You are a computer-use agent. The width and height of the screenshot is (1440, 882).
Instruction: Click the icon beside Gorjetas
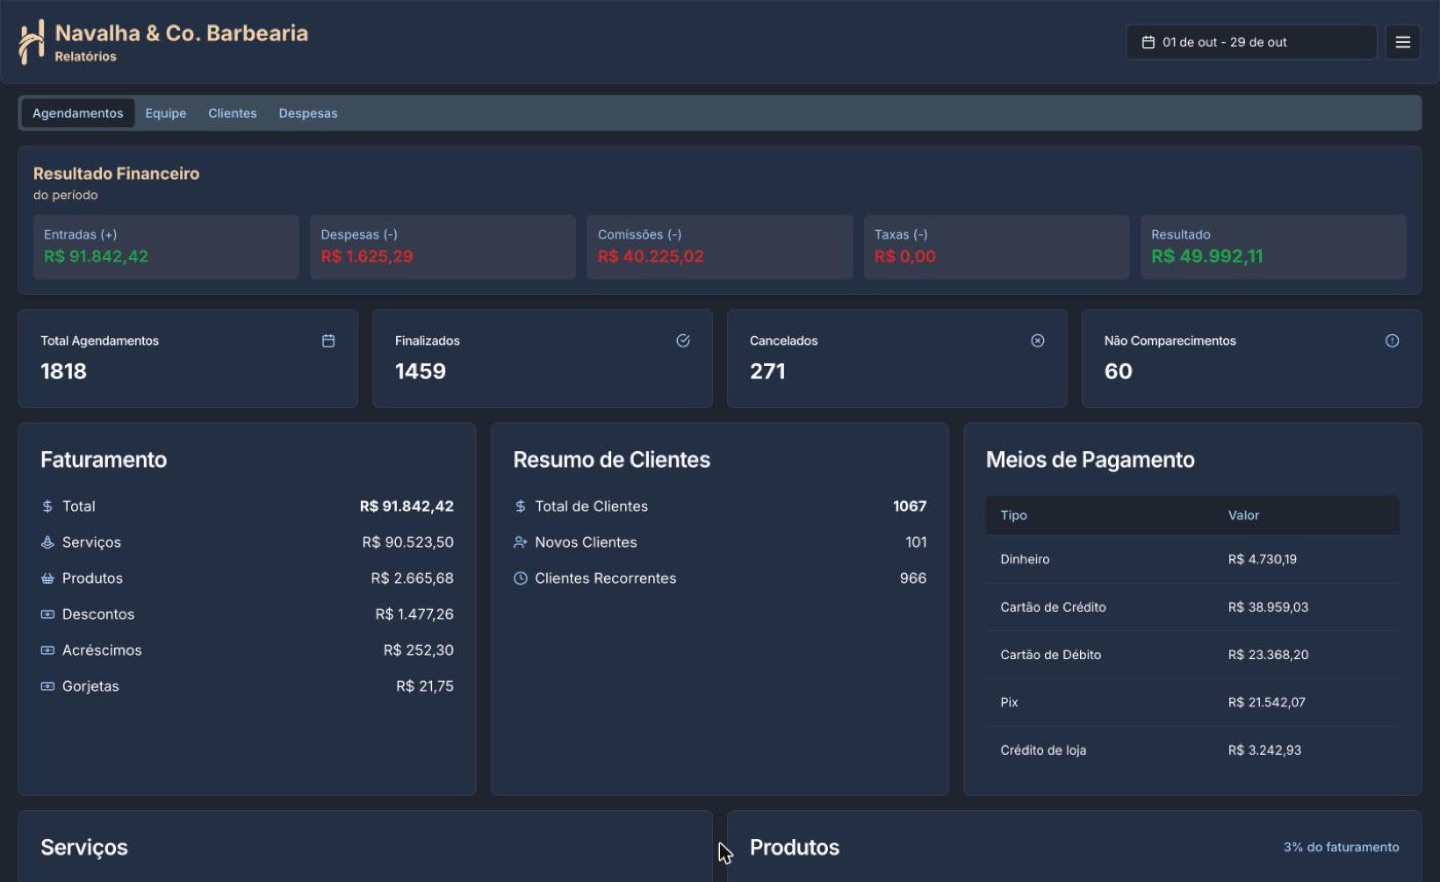point(47,687)
